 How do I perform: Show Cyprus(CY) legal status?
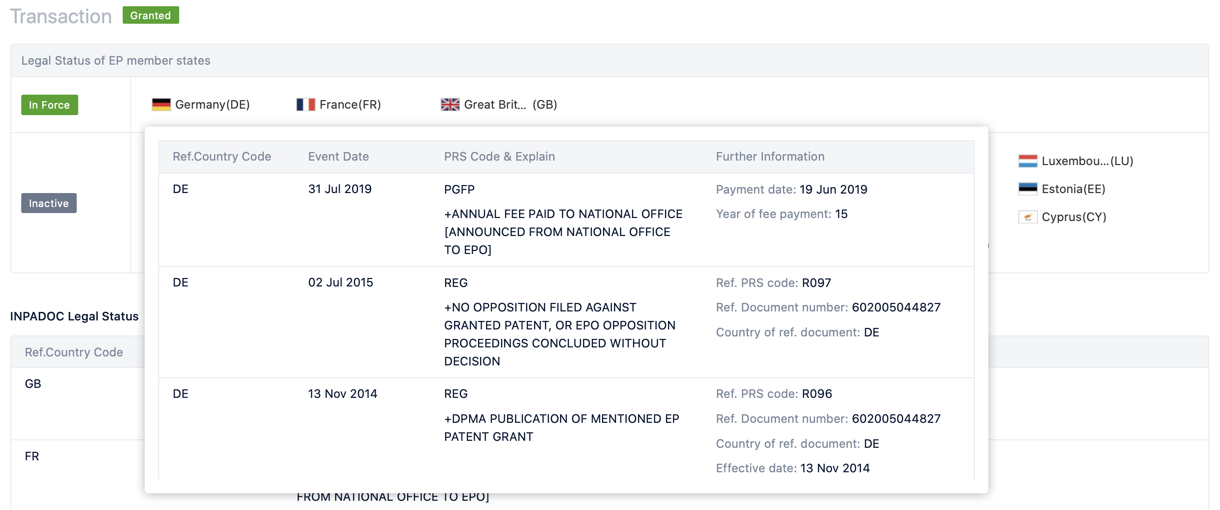(x=1074, y=217)
